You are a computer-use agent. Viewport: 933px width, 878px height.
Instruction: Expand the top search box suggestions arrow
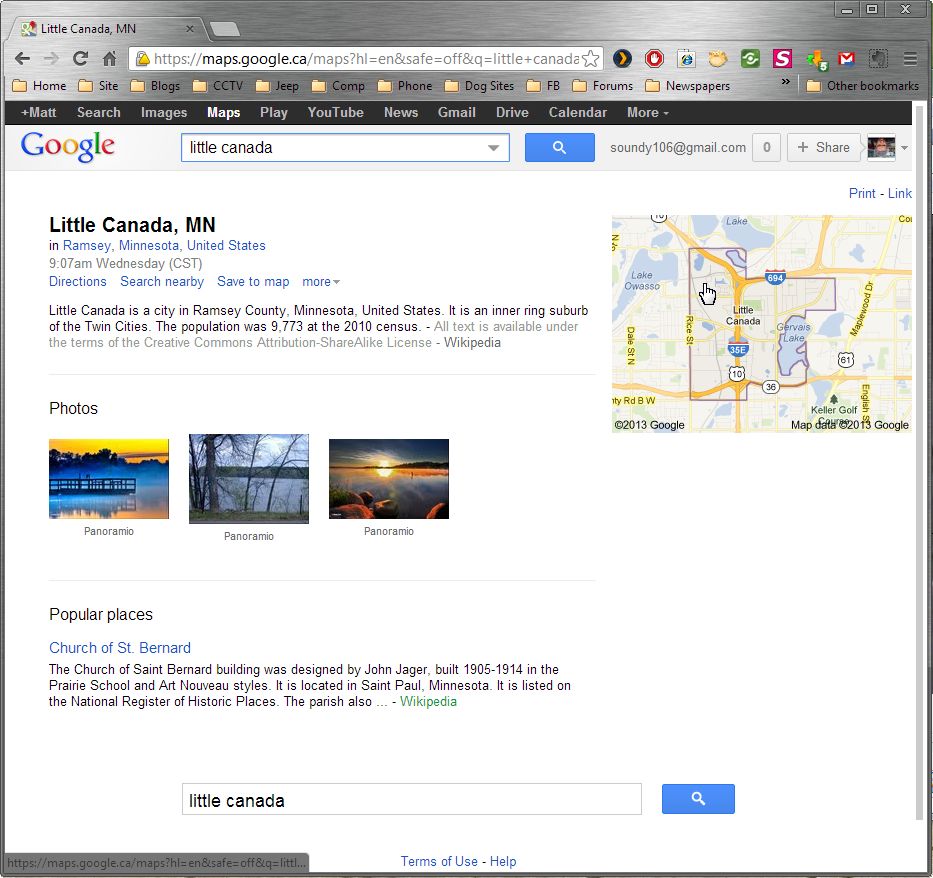pos(493,148)
